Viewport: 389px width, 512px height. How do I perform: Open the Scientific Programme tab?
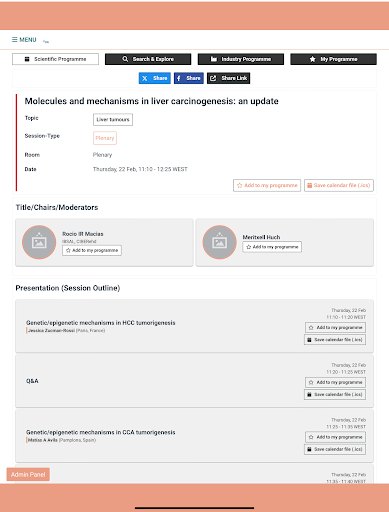pyautogui.click(x=55, y=59)
